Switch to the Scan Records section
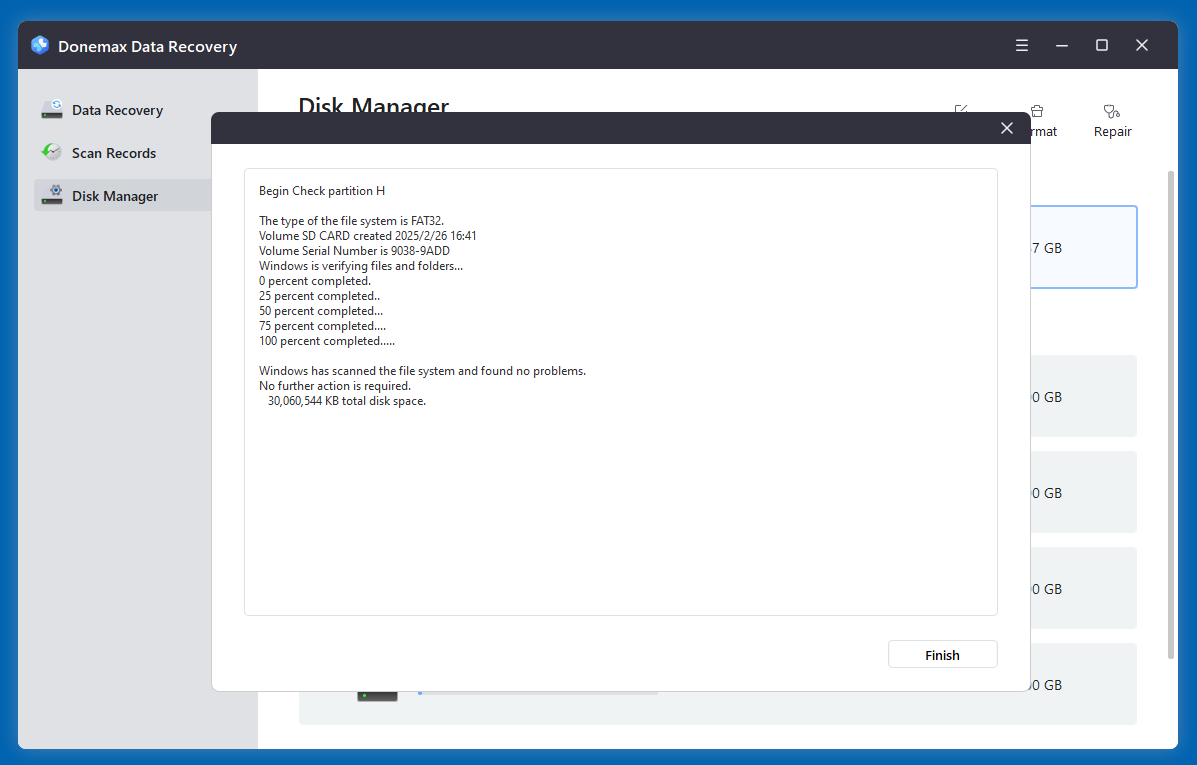This screenshot has height=765, width=1197. click(x=114, y=152)
